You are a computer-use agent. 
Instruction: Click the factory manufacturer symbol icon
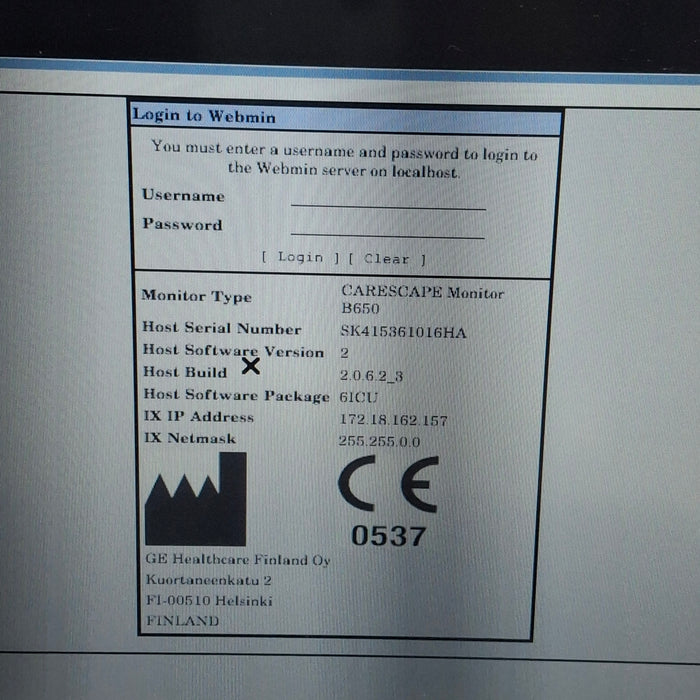tap(195, 499)
